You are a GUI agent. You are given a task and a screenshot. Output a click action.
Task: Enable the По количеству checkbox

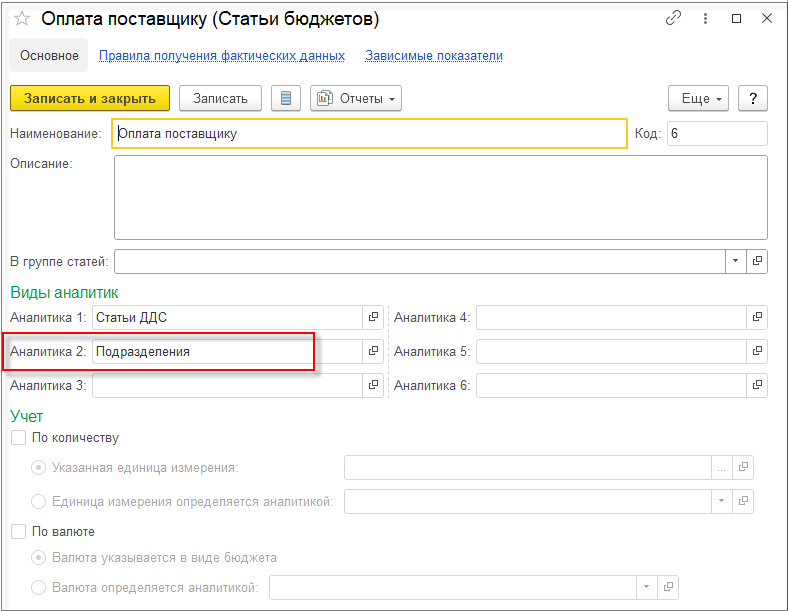(18, 438)
